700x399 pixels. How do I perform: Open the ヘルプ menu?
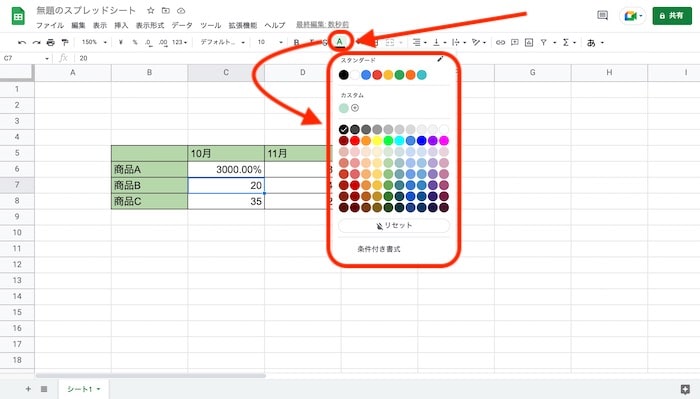point(275,25)
